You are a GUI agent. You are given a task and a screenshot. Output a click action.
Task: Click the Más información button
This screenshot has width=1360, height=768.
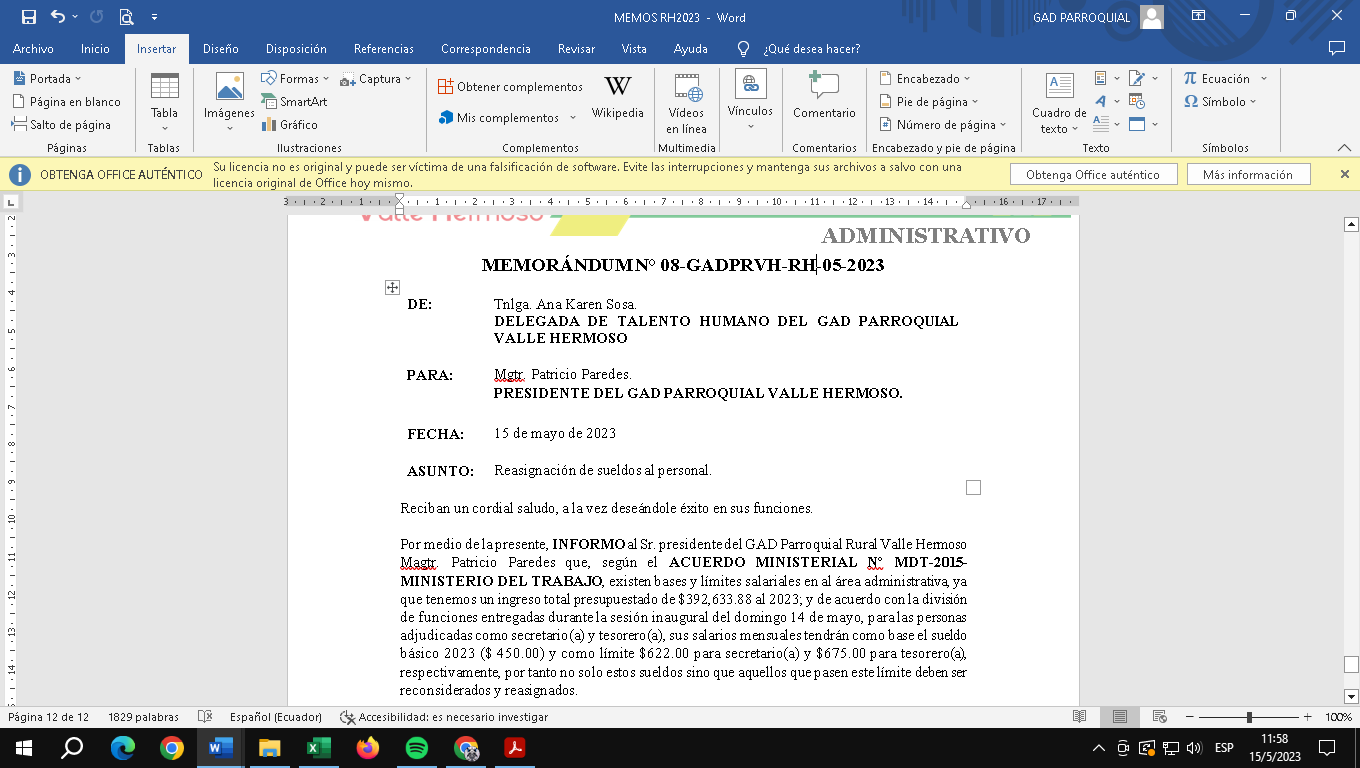[1247, 175]
